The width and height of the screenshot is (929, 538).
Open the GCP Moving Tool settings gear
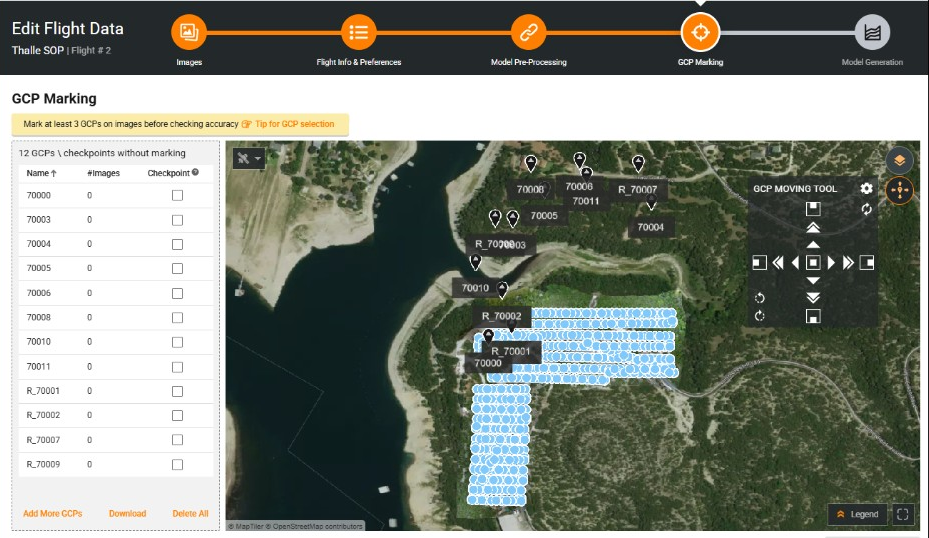(867, 189)
